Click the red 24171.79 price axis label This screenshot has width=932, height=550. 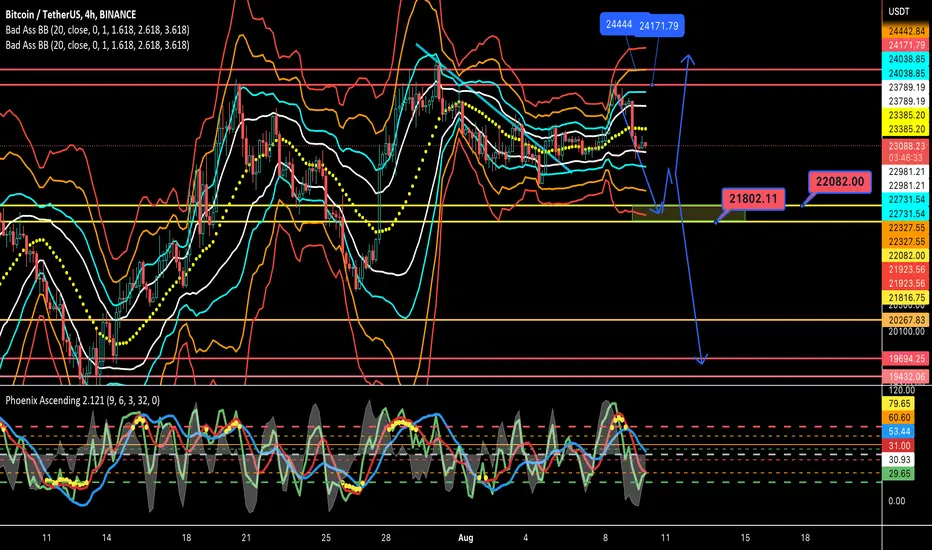(x=906, y=45)
